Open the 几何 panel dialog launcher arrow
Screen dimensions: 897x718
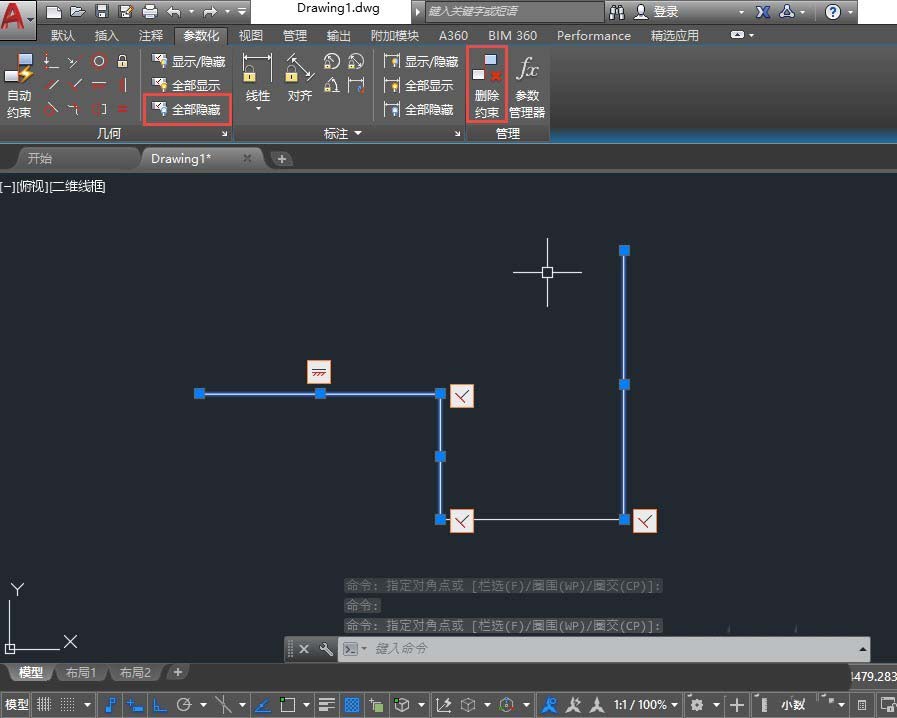point(224,133)
